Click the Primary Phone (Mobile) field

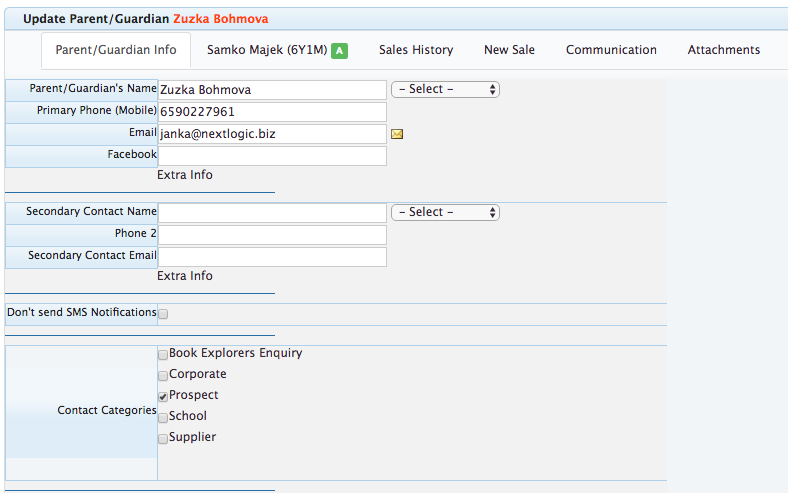coord(272,112)
